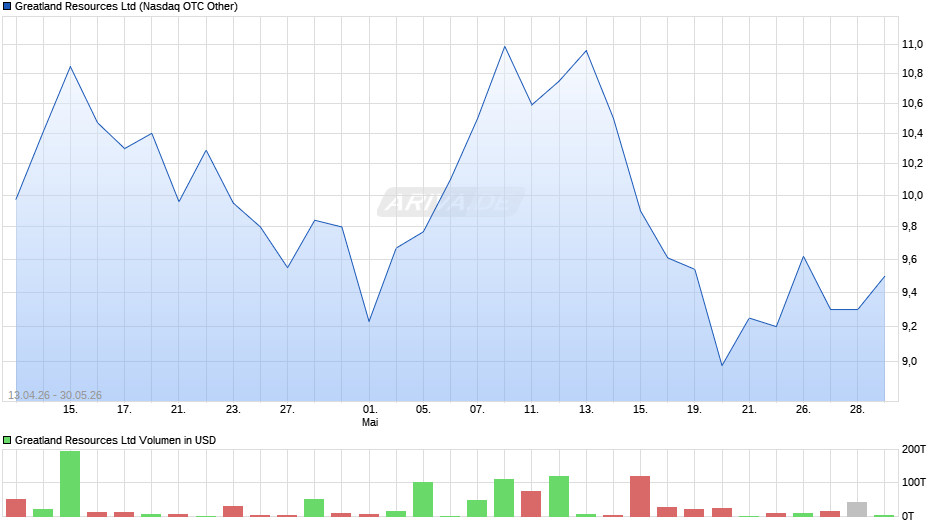The height and width of the screenshot is (526, 940).
Task: Click the blue legend square beside Greatland Resources title
Action: pyautogui.click(x=7, y=7)
